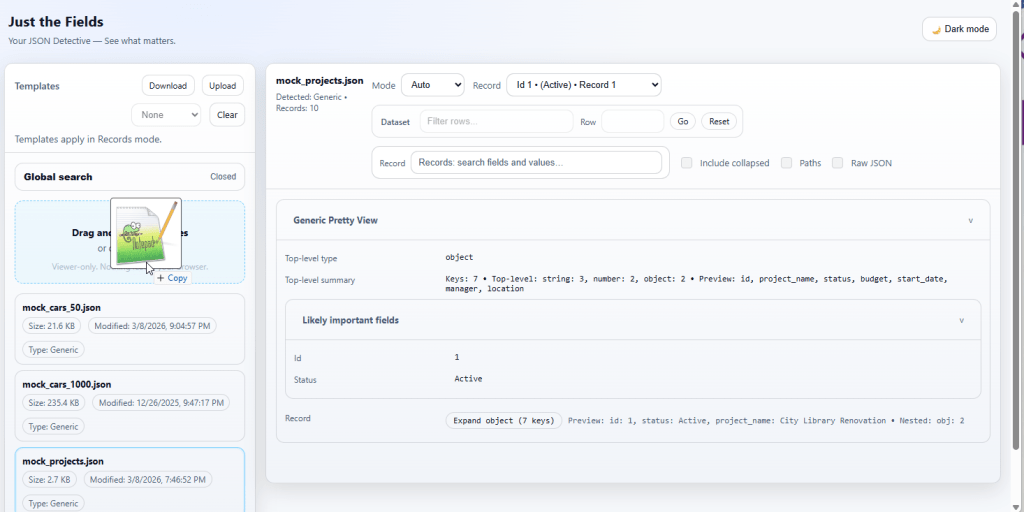This screenshot has height=512, width=1024.
Task: Collapse the Likely important fields section
Action: click(x=962, y=320)
